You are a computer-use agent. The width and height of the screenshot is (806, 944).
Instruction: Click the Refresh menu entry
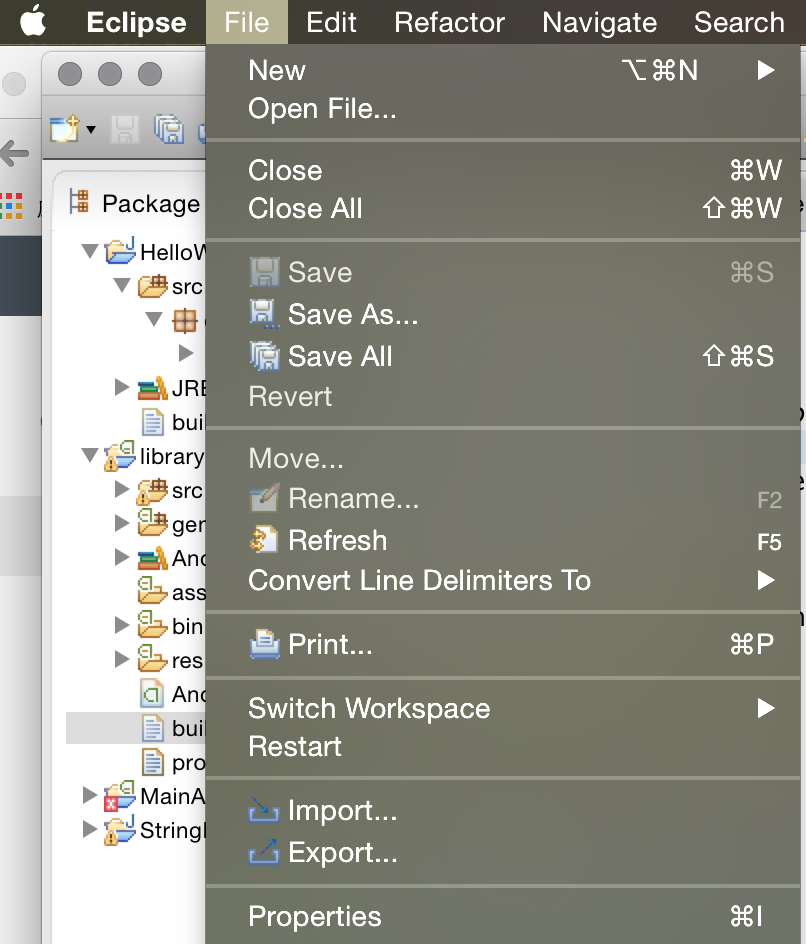503,540
